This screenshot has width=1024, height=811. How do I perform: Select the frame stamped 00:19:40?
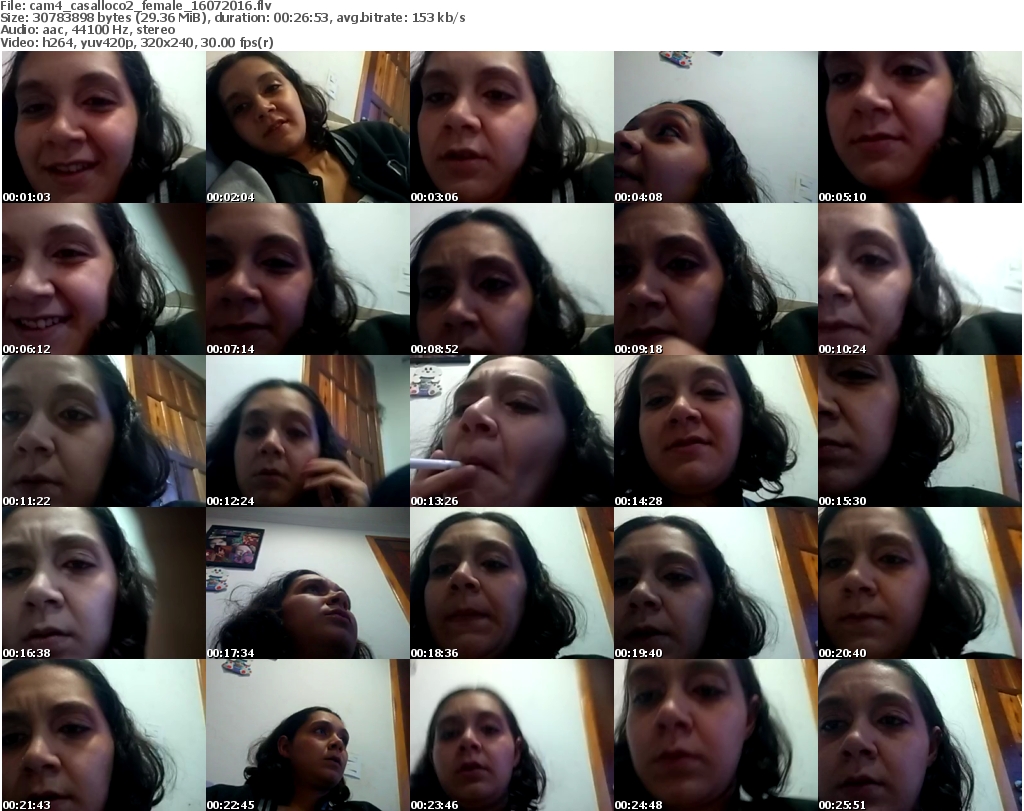pos(715,583)
